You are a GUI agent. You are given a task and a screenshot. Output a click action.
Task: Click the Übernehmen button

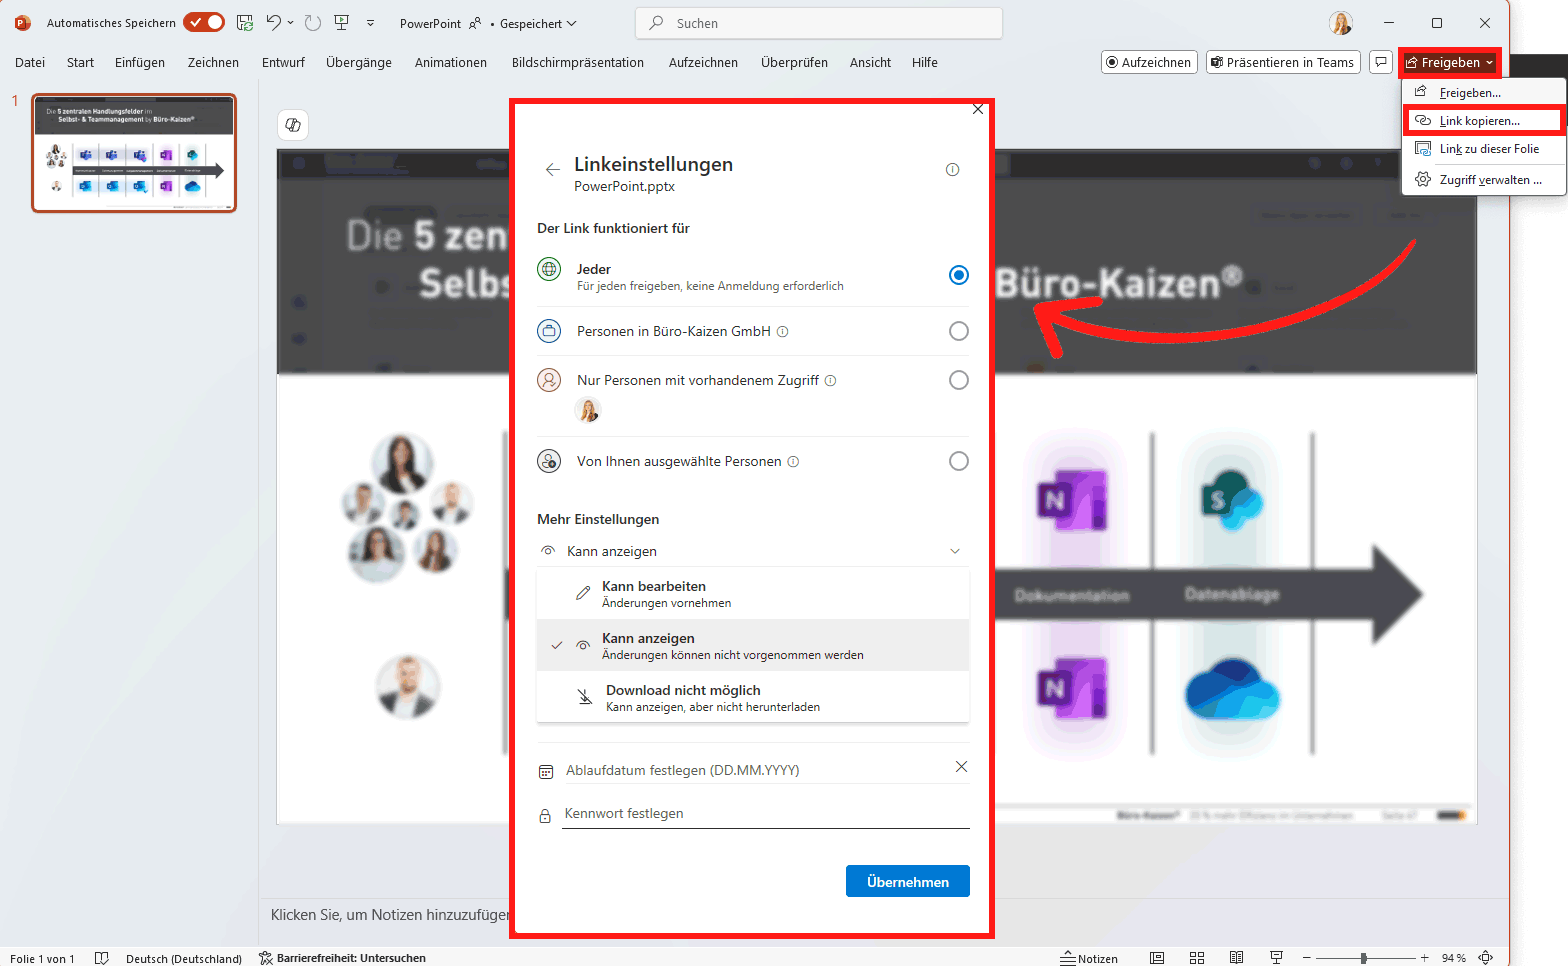pos(907,881)
